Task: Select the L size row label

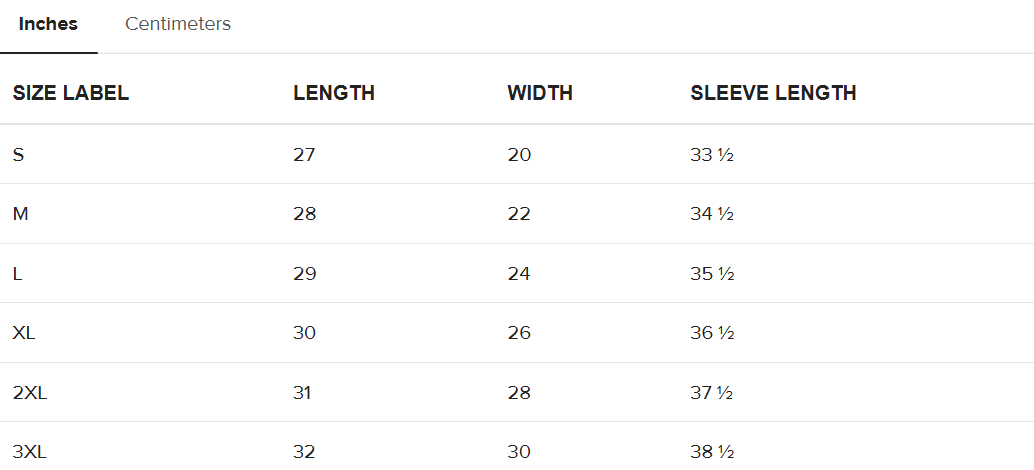Action: pos(18,274)
